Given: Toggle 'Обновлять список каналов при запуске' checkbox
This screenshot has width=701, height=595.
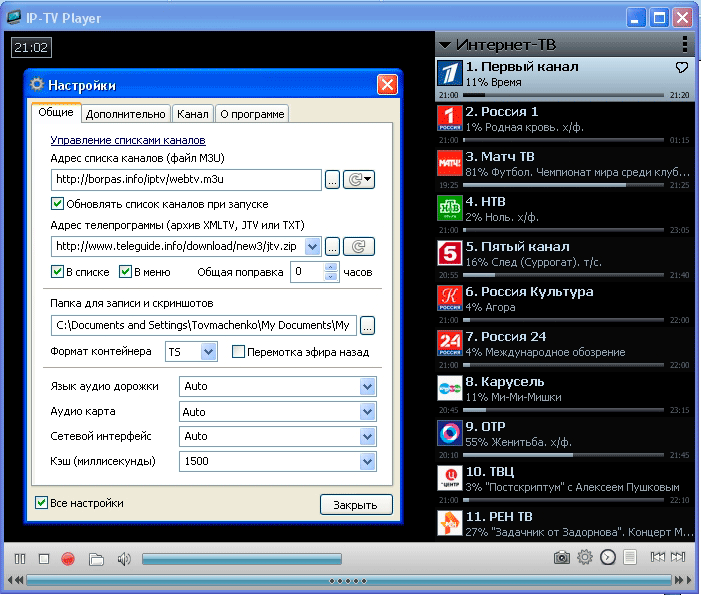Looking at the screenshot, I should (x=57, y=204).
